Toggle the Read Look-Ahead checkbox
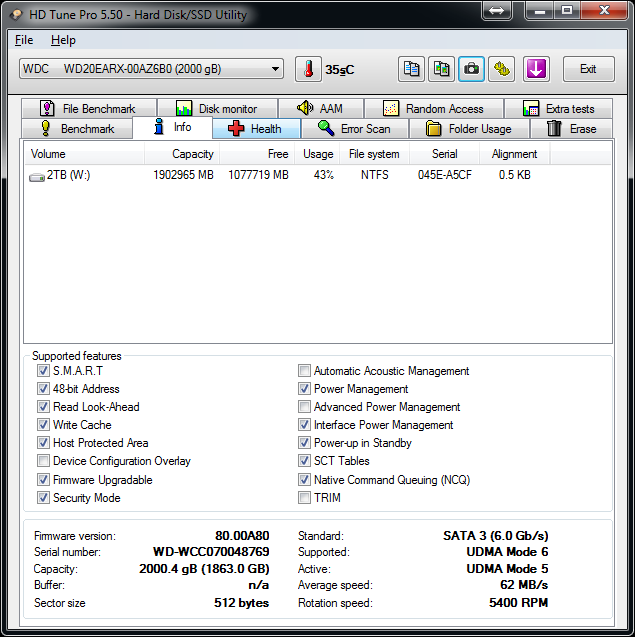Screen dimensions: 635x637 click(x=43, y=406)
